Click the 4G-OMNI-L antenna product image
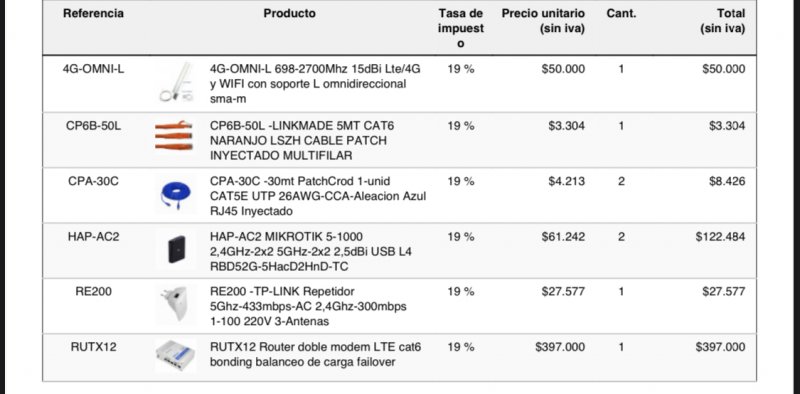Image resolution: width=800 pixels, height=394 pixels. [177, 82]
